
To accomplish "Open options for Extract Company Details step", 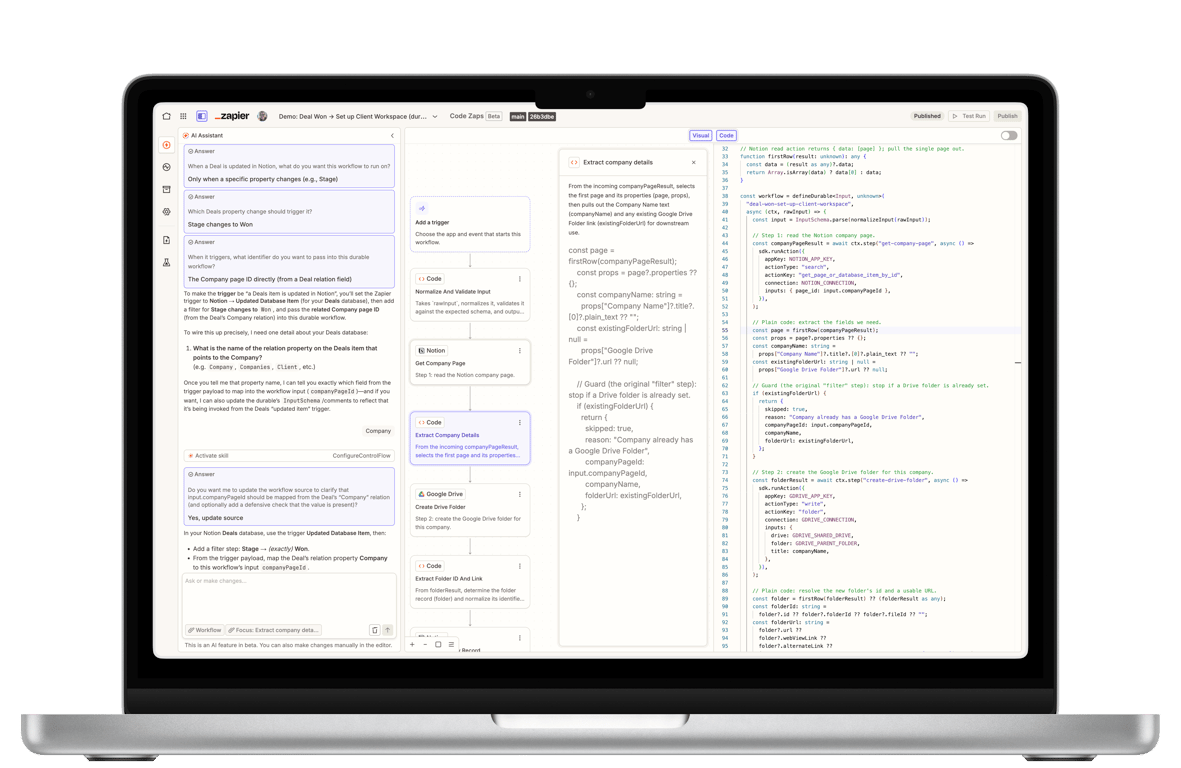I will [x=520, y=422].
